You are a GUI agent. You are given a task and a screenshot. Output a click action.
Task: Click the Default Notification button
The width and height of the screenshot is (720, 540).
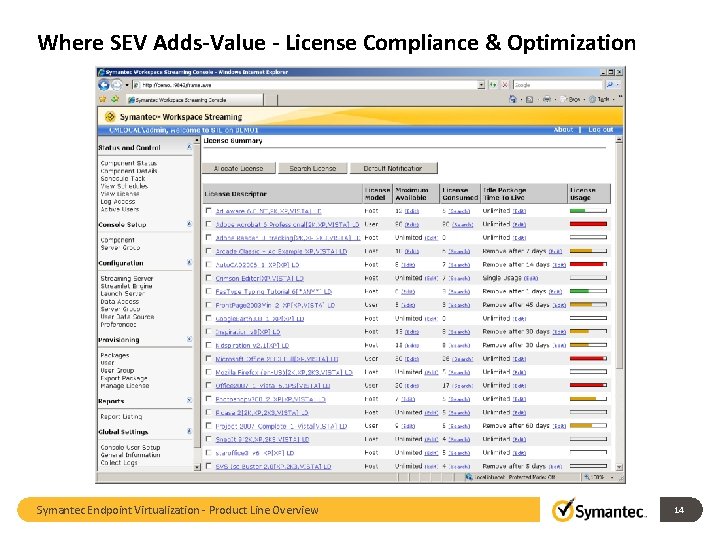pyautogui.click(x=394, y=169)
